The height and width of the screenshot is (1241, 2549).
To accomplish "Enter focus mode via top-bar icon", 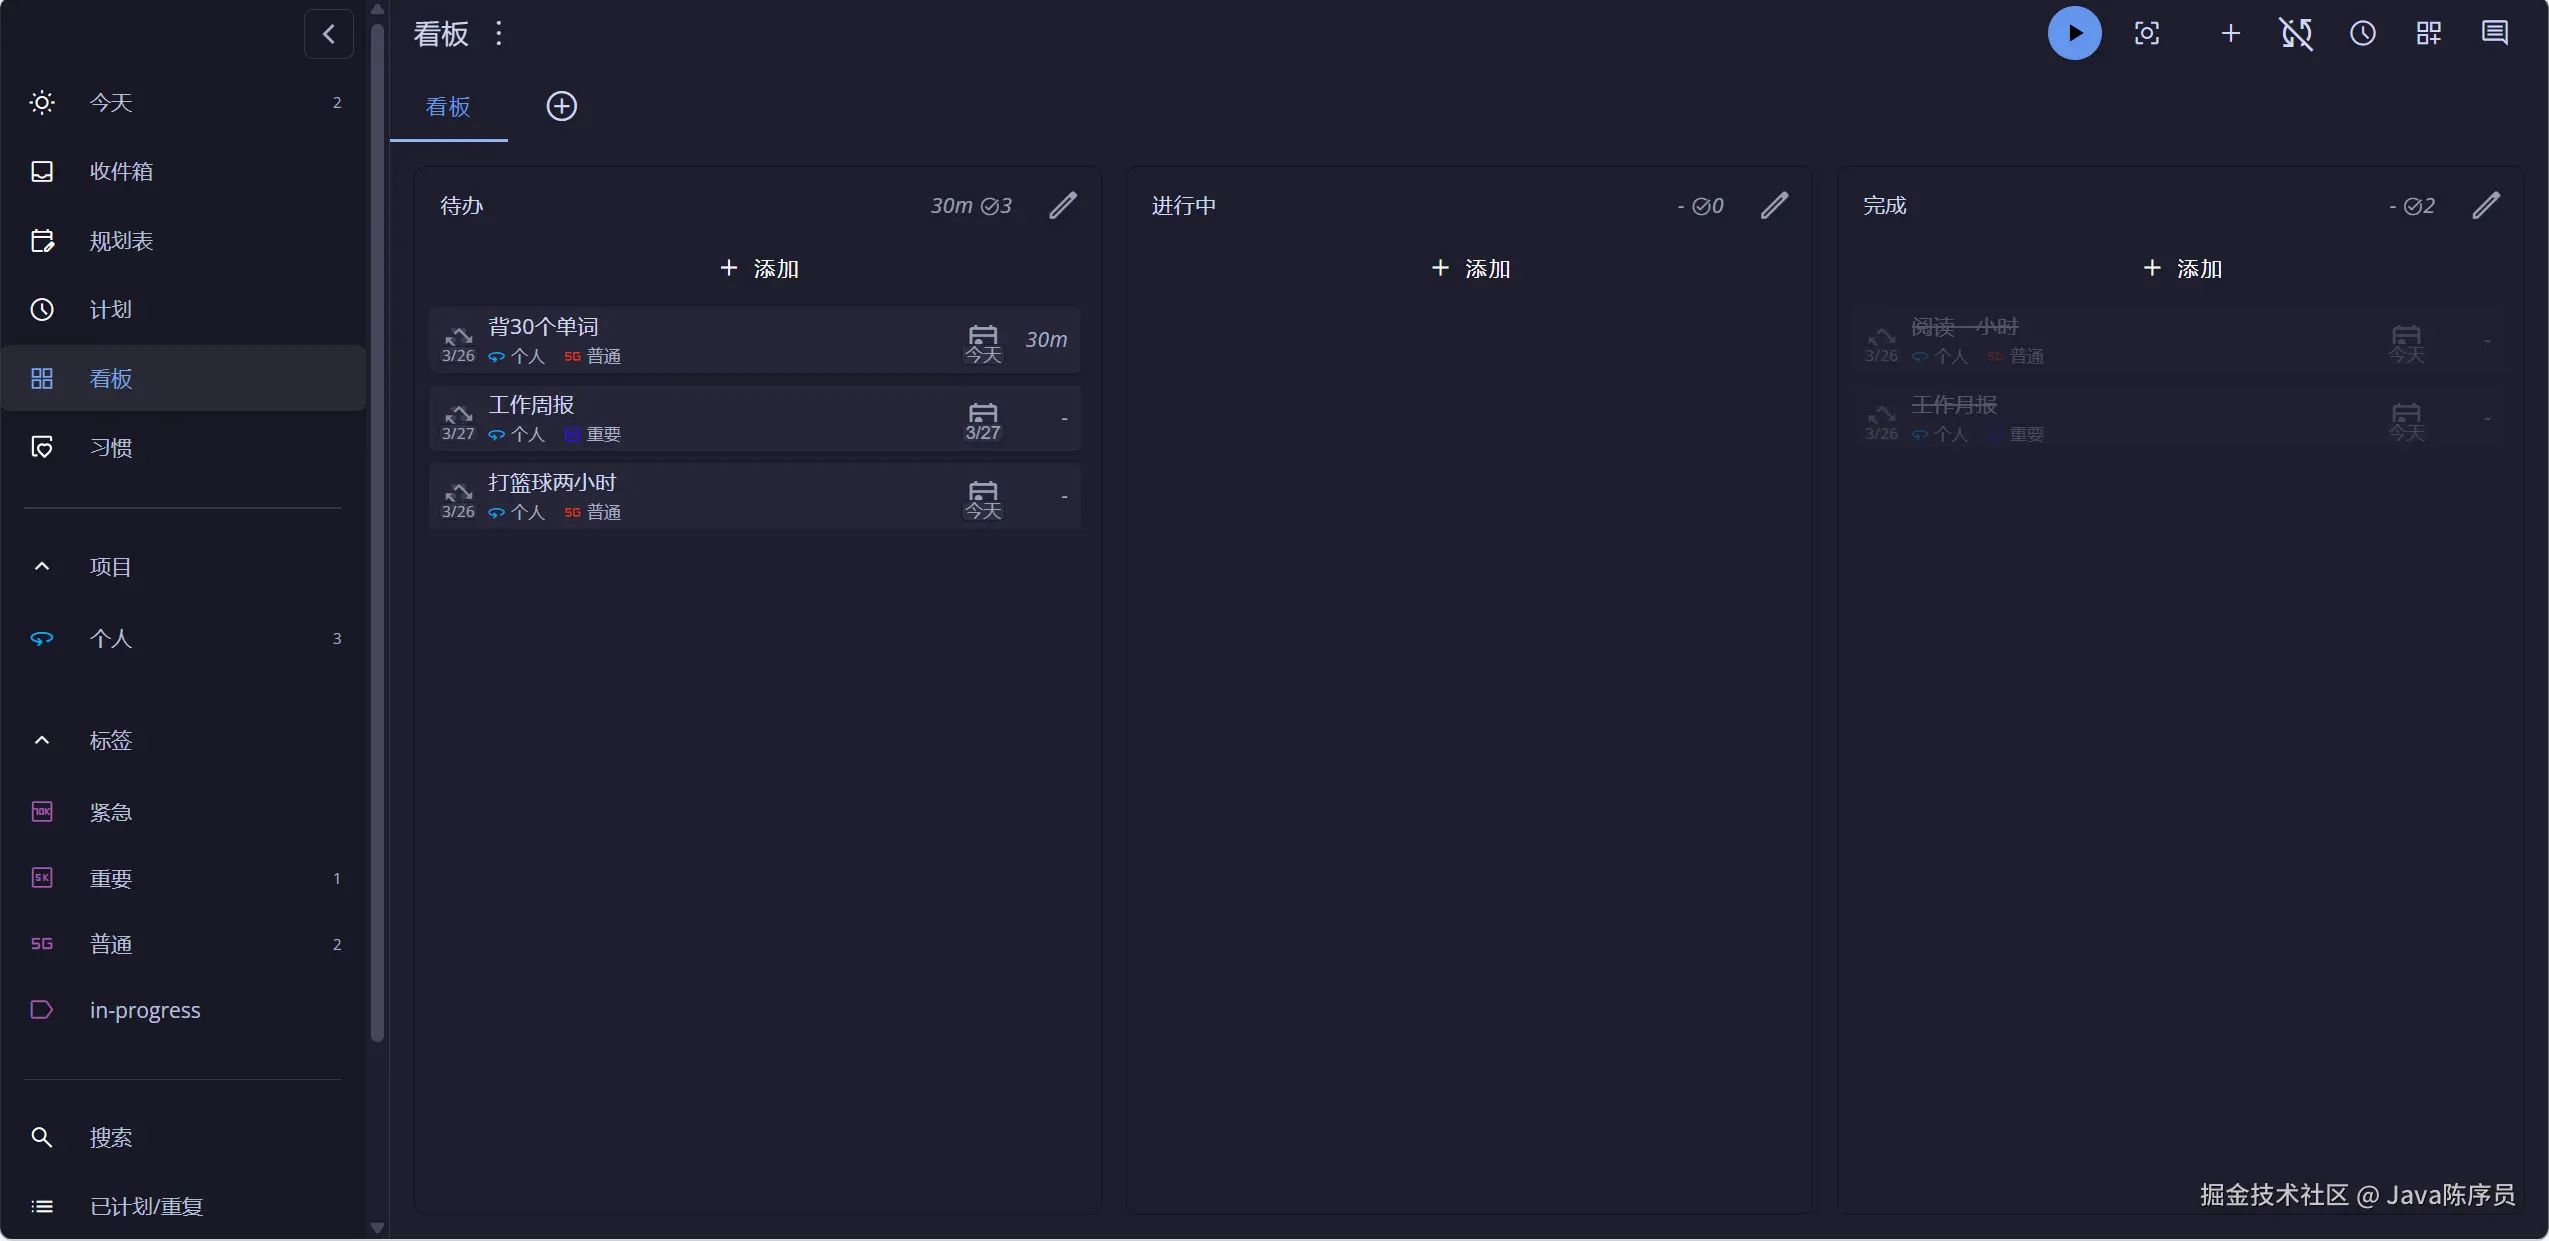I will 2147,34.
